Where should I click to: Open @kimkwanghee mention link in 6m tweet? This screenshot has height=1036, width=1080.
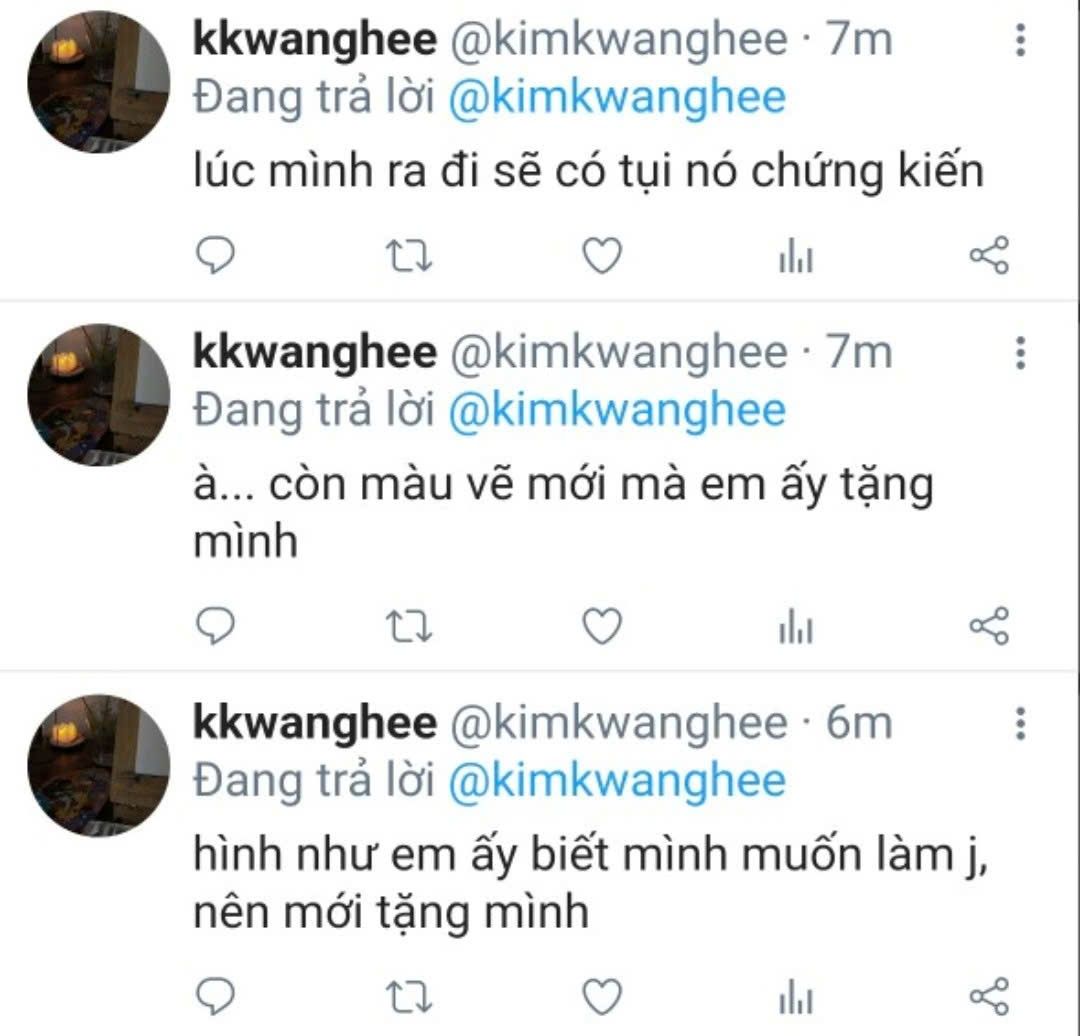click(x=617, y=782)
